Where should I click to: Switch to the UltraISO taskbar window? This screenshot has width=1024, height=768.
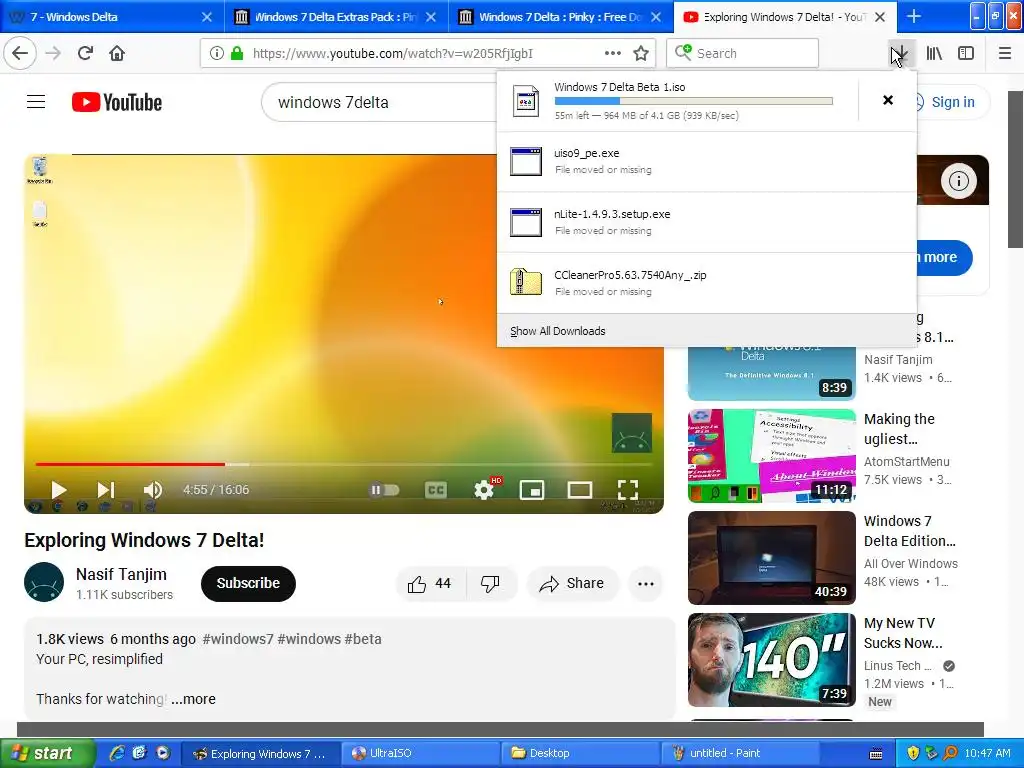tap(421, 753)
